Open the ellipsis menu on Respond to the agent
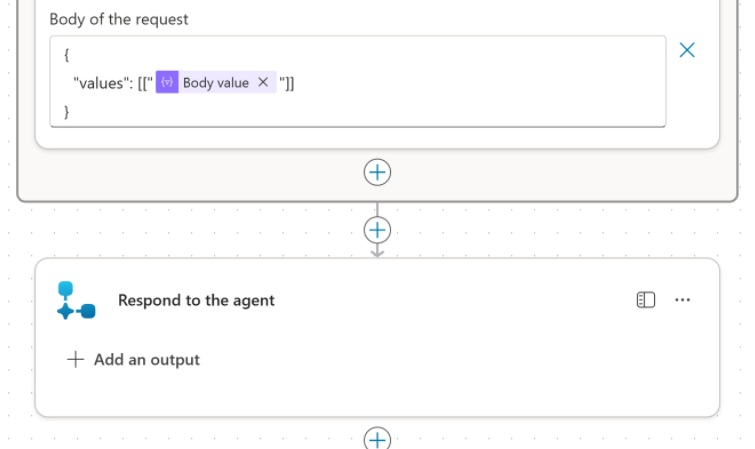The image size is (755, 449). coord(683,300)
